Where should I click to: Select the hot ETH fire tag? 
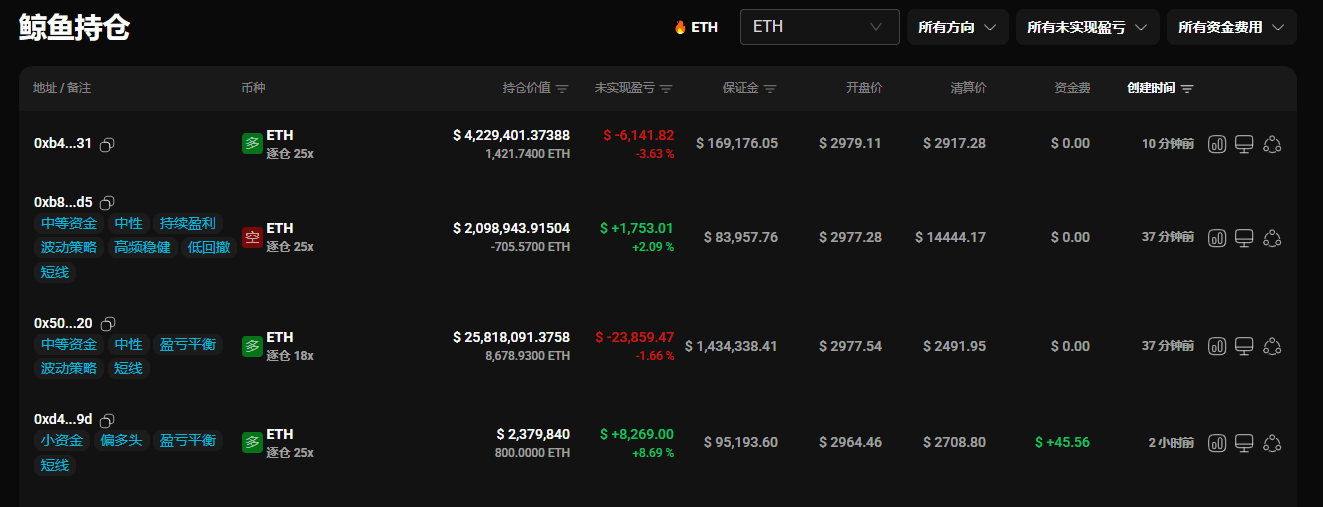pos(696,27)
